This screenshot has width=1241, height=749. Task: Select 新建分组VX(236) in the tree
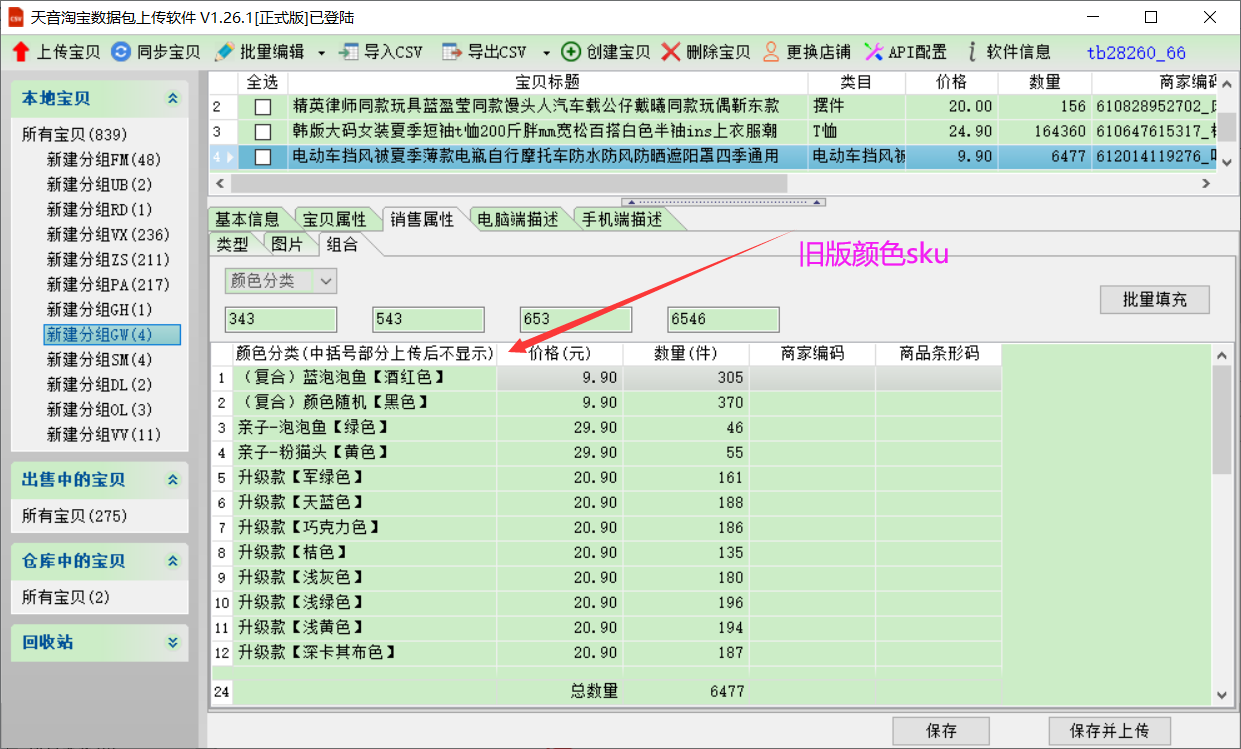point(103,235)
